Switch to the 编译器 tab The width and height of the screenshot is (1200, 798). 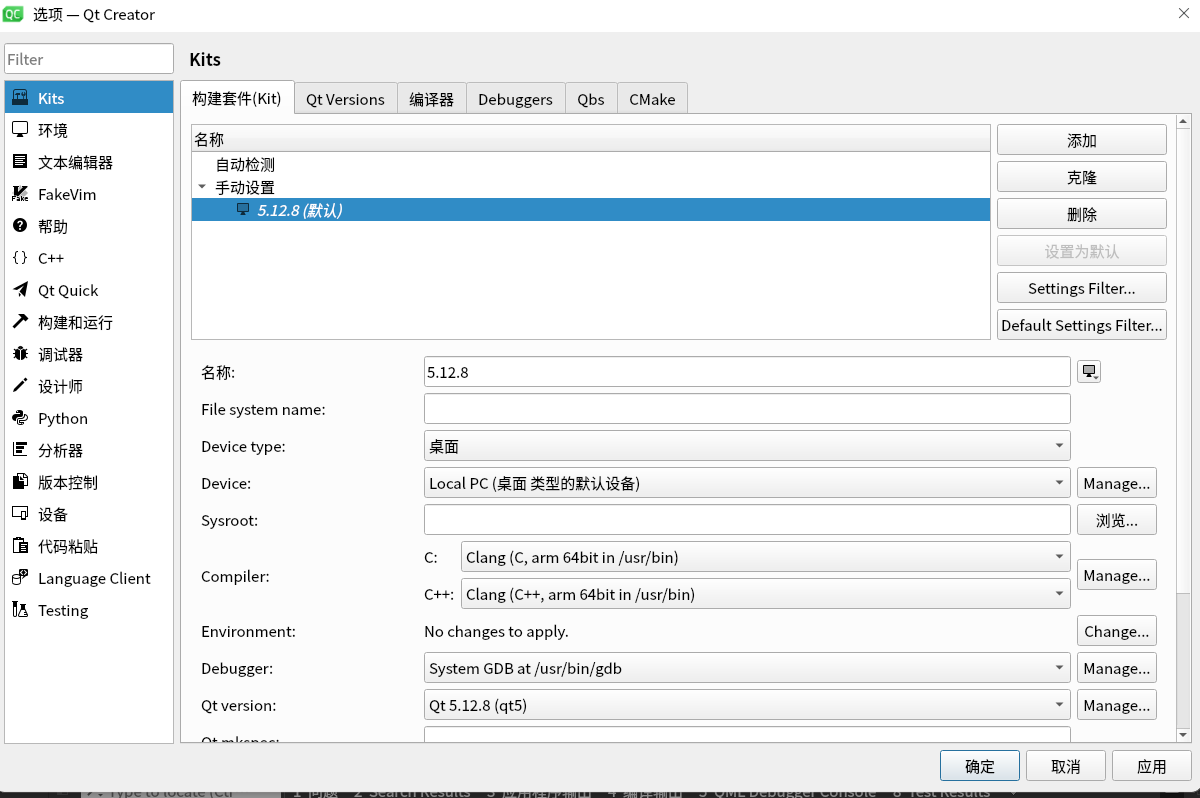pyautogui.click(x=431, y=99)
